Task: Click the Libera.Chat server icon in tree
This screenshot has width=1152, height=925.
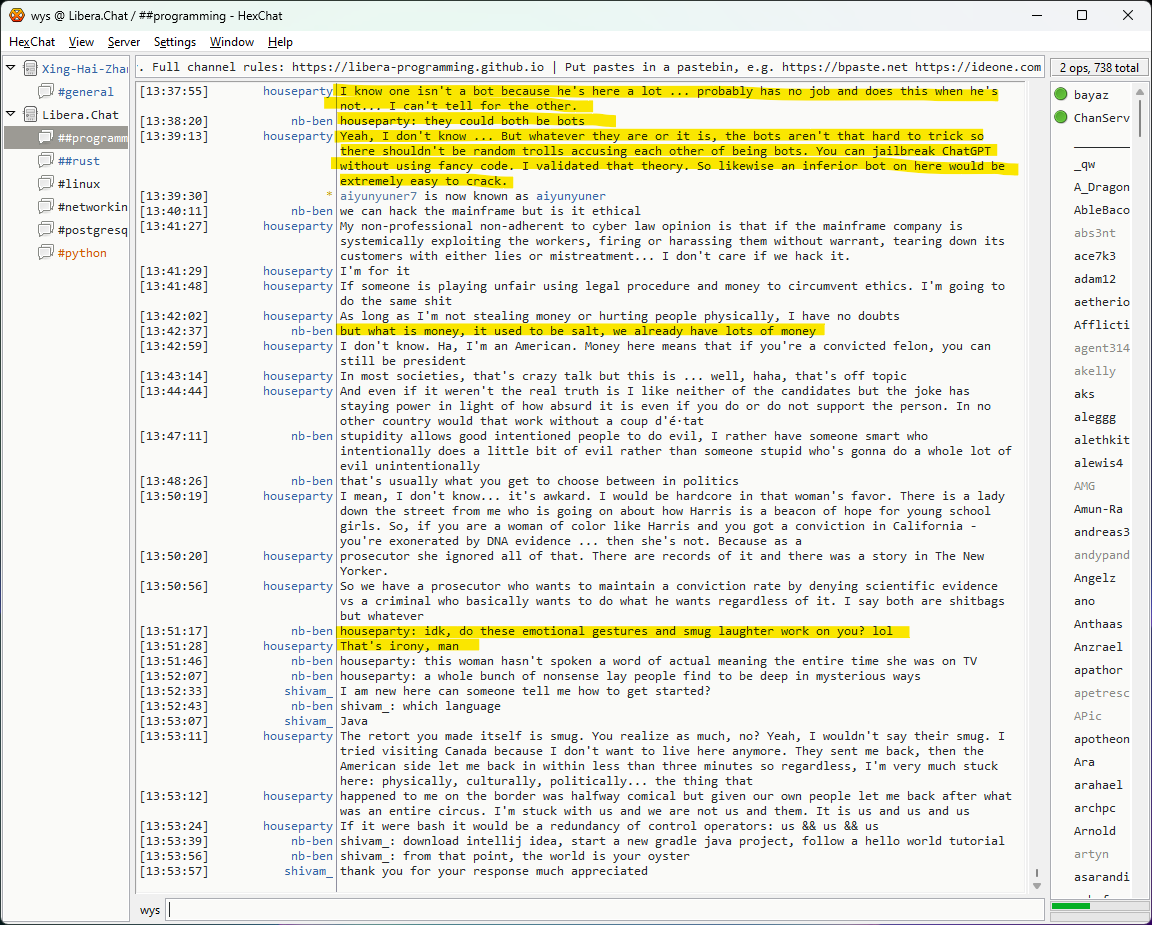Action: click(x=31, y=115)
